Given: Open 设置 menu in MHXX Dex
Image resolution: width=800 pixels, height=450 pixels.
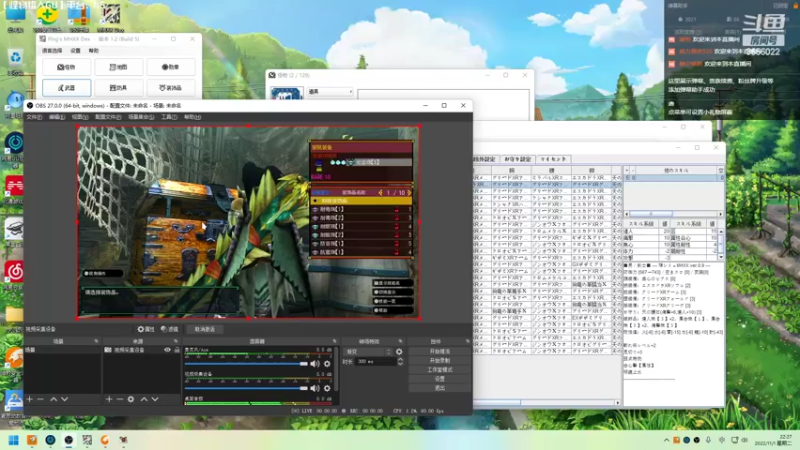Looking at the screenshot, I should [76, 51].
